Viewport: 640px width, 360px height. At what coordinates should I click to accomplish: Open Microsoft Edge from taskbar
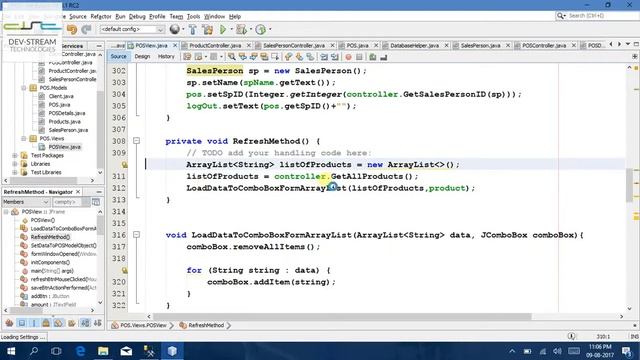click(x=80, y=351)
